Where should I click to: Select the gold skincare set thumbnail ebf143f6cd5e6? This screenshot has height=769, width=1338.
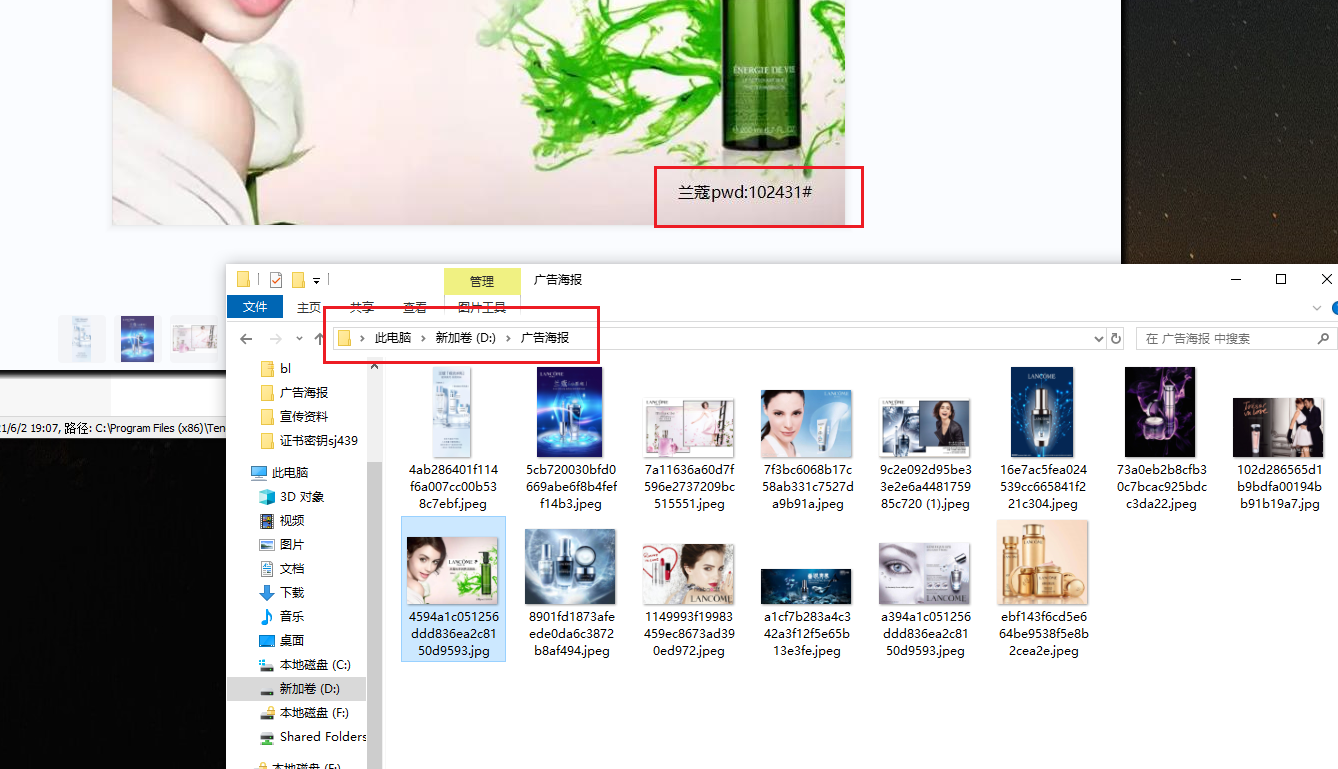point(1042,590)
